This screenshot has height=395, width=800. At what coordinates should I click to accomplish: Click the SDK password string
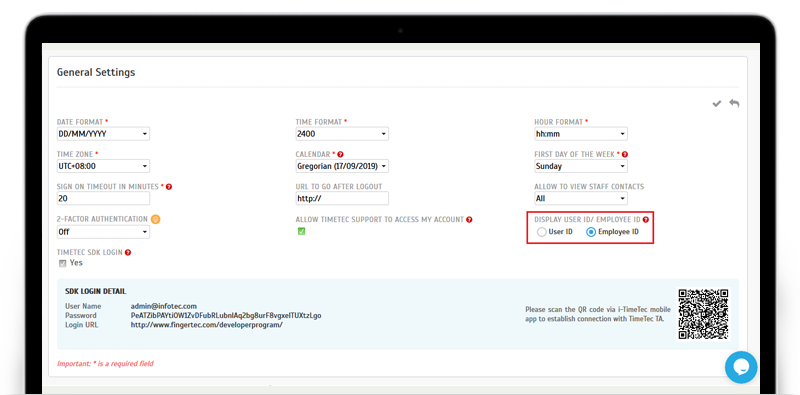[226, 315]
